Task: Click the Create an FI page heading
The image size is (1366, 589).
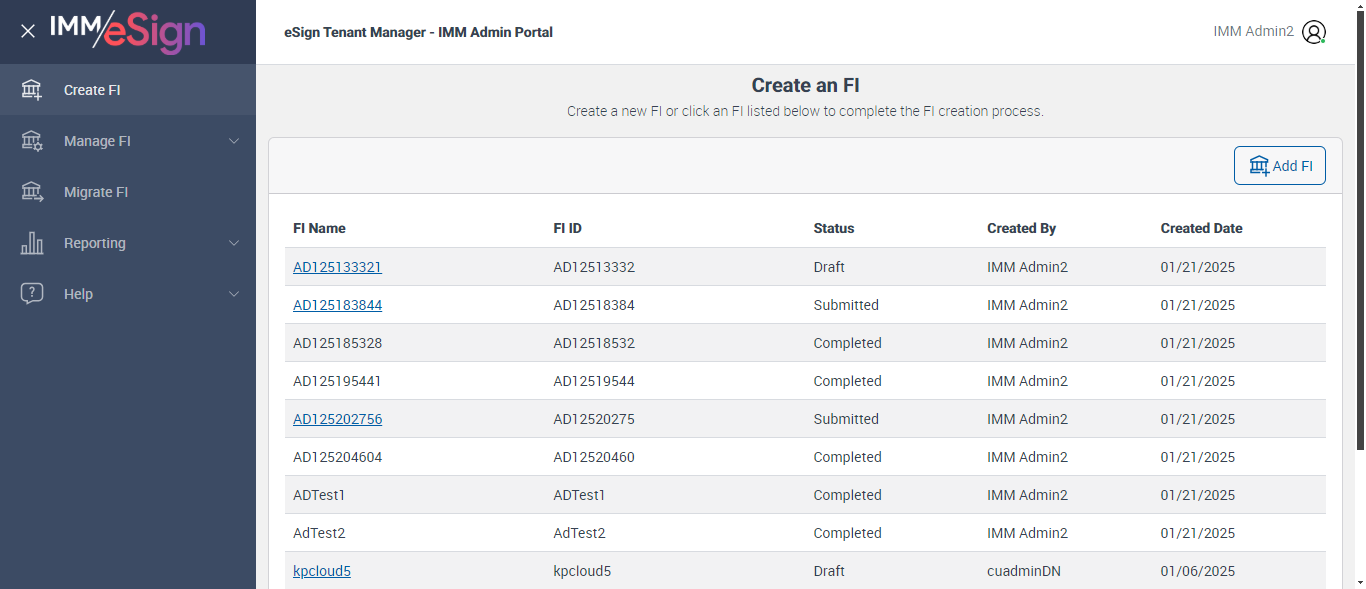Action: pos(805,85)
